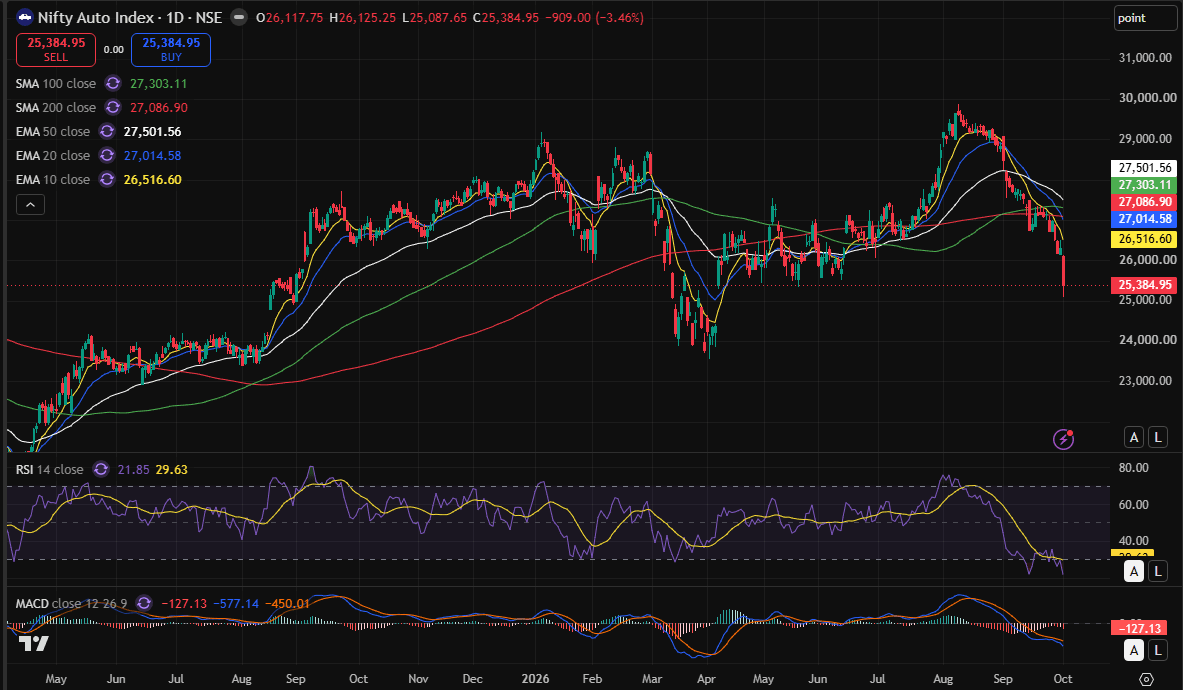Image resolution: width=1183 pixels, height=690 pixels.
Task: Collapse the indicator legend list
Action: 30,204
